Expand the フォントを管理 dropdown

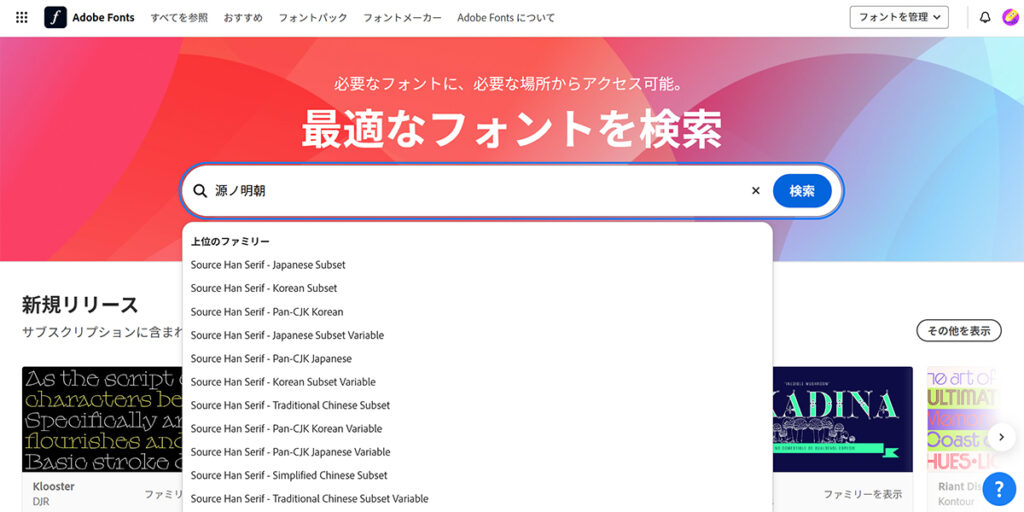[x=899, y=18]
